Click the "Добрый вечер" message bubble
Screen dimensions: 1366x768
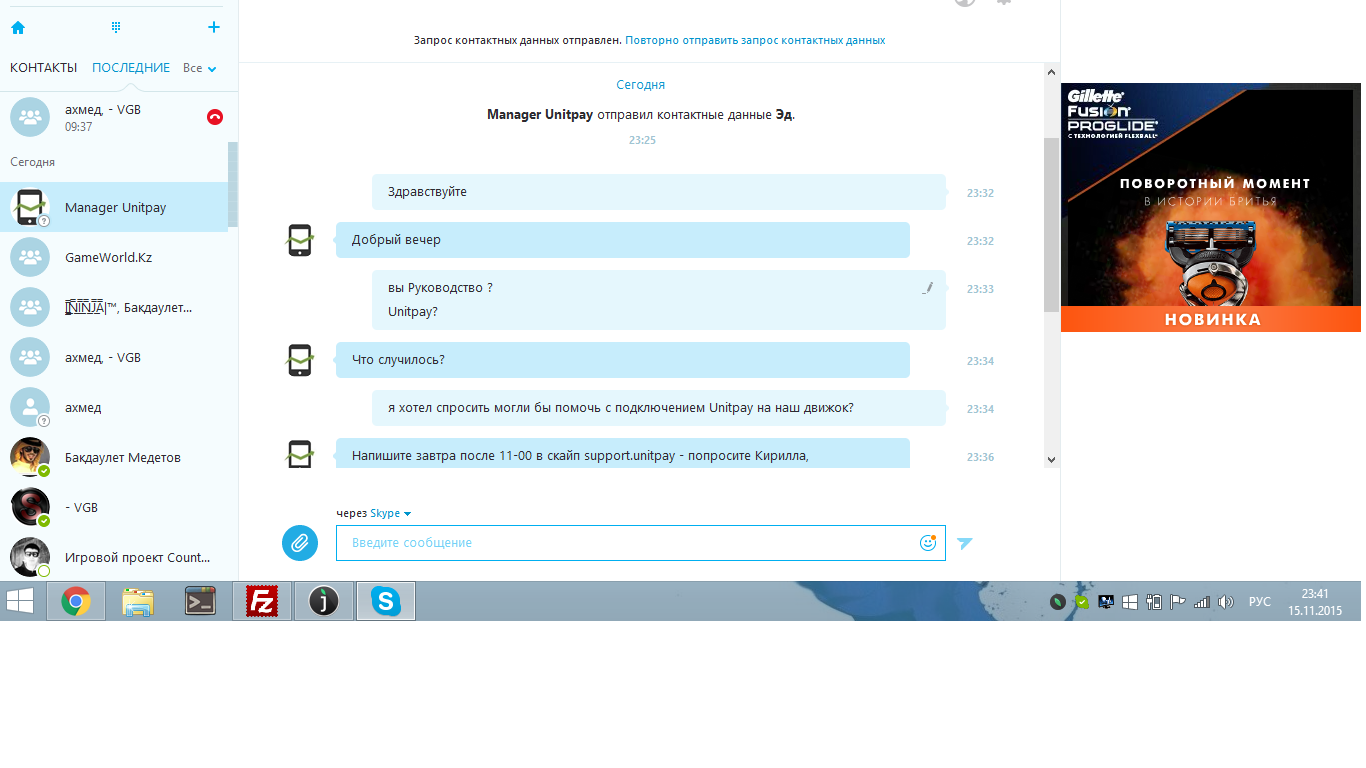pos(623,240)
